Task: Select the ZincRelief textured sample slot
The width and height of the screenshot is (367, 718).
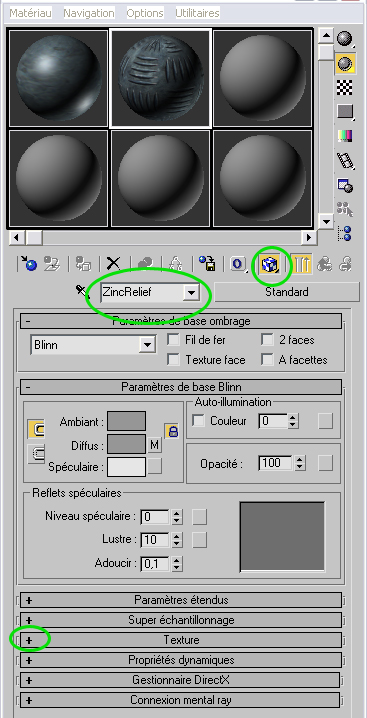Action: tap(160, 78)
